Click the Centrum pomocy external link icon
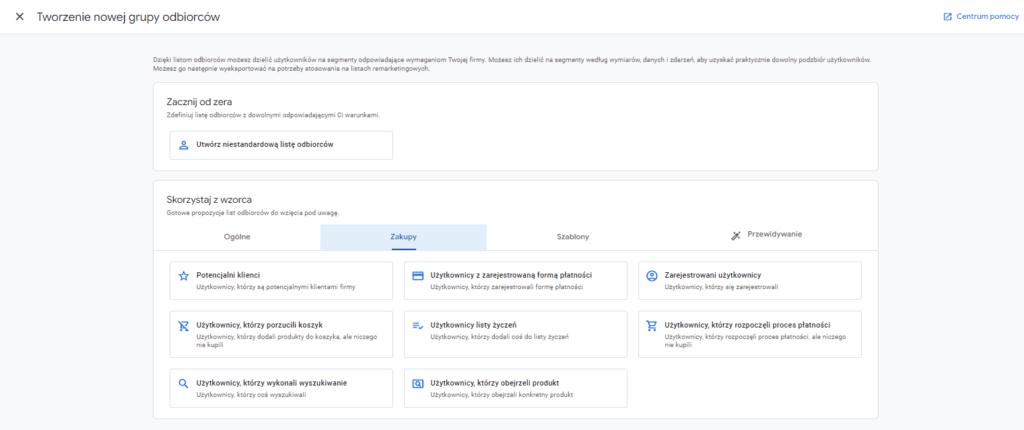Viewport: 1024px width, 430px height. click(x=948, y=17)
